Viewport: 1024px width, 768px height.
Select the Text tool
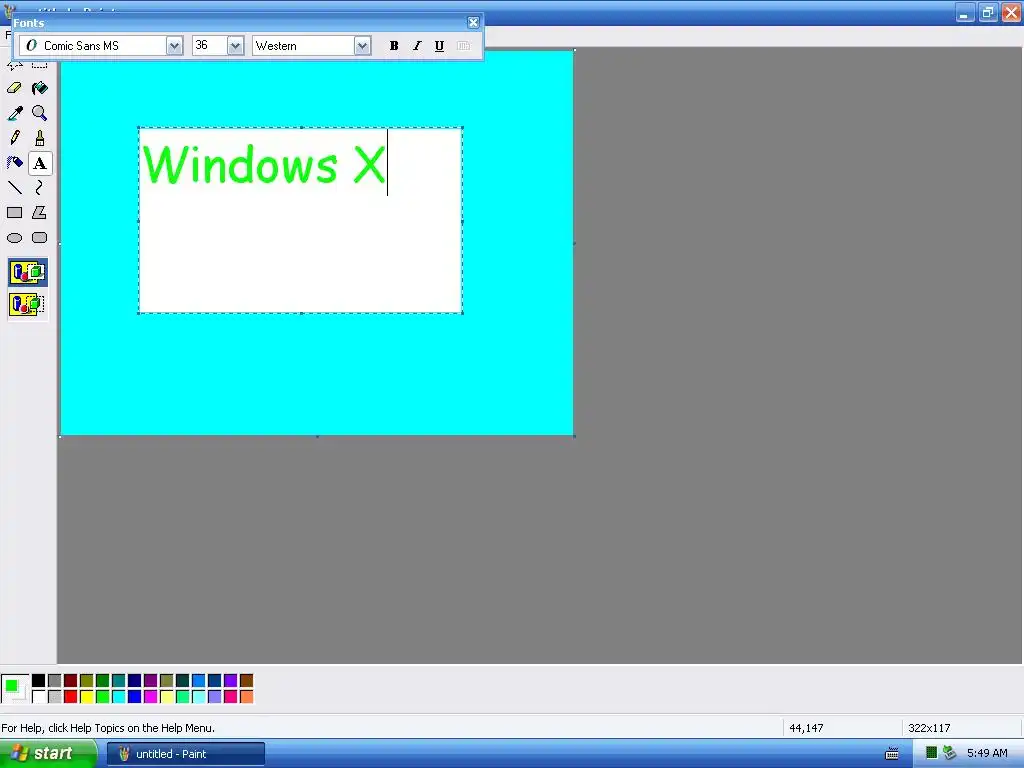[40, 163]
